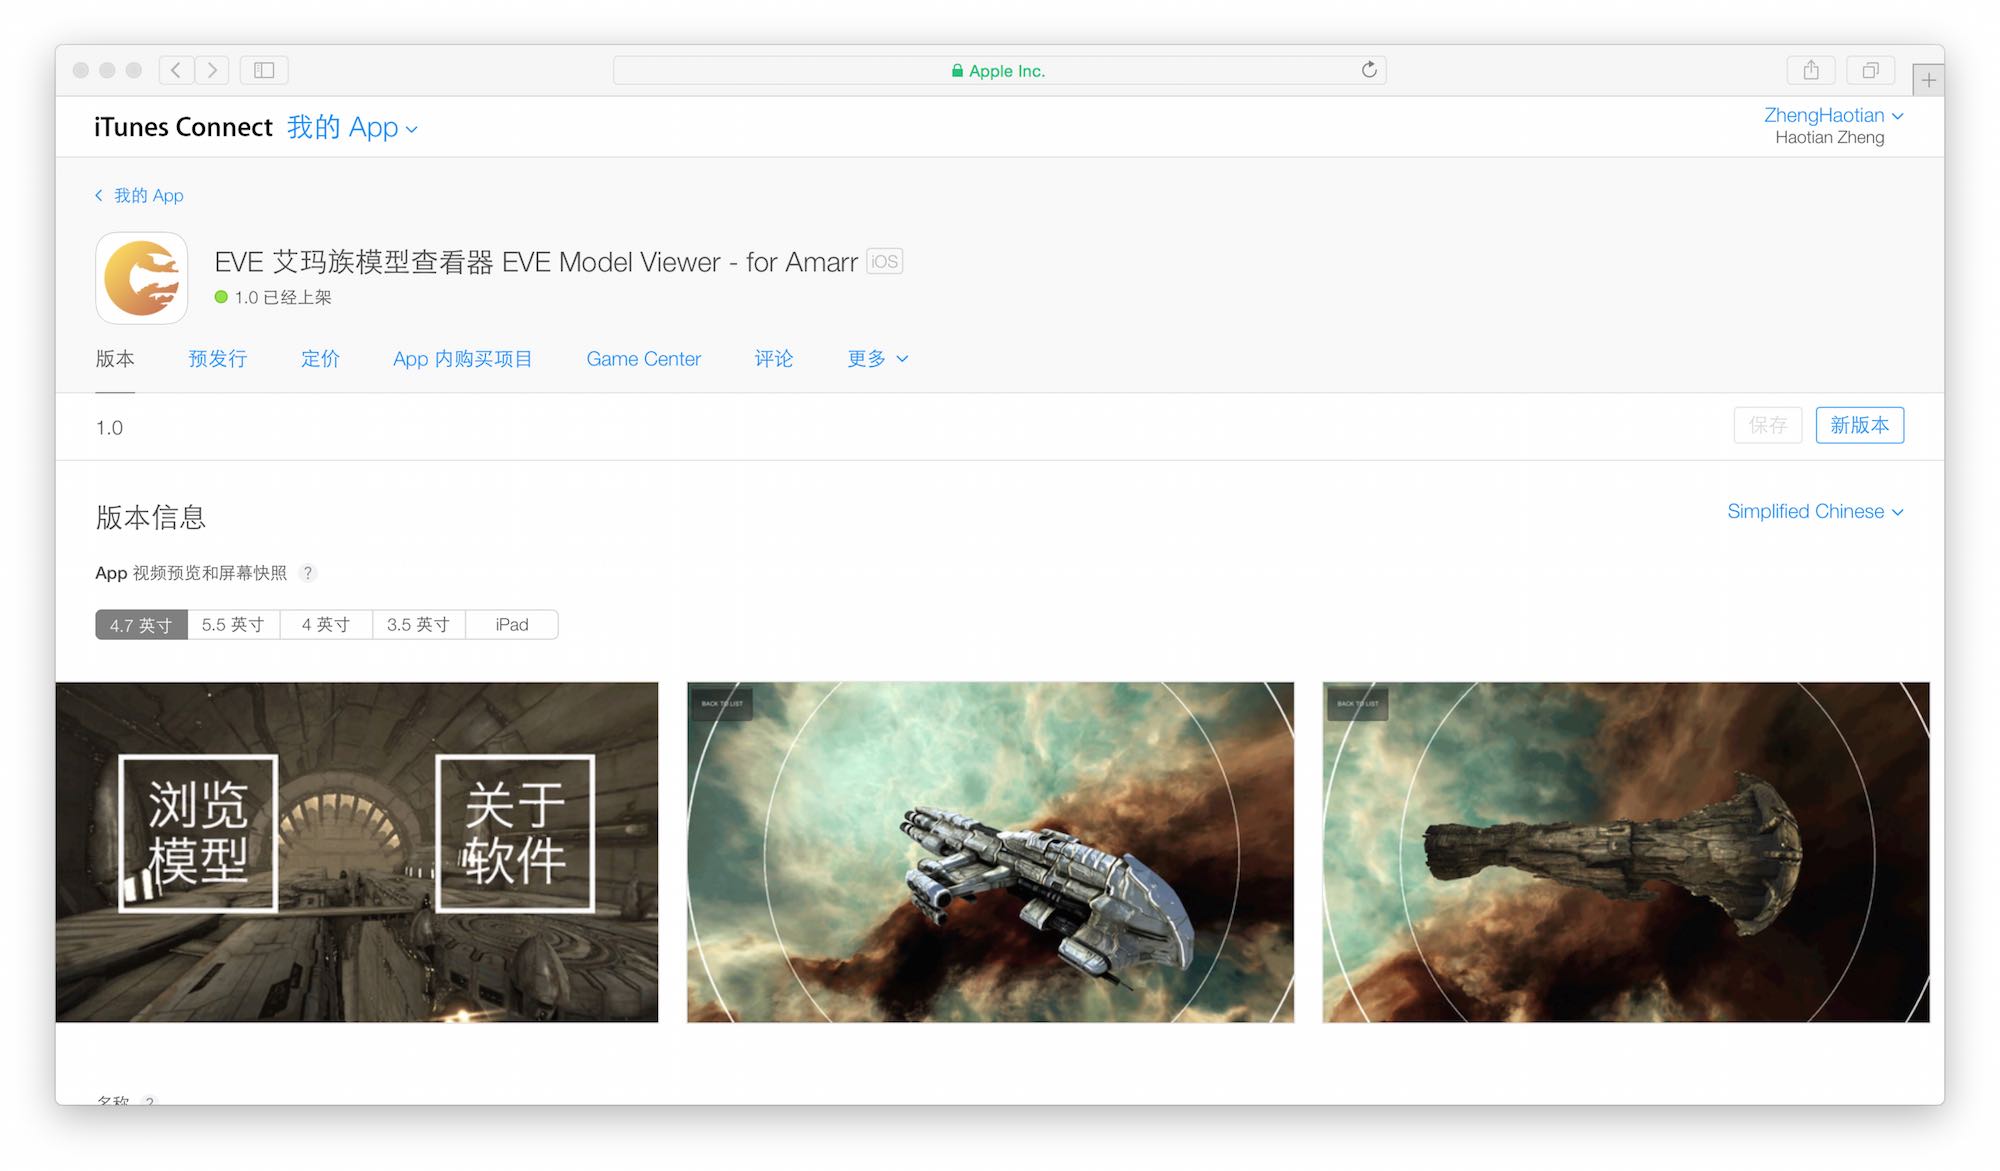This screenshot has height=1171, width=2000.
Task: Return to 我的 App list link
Action: [139, 196]
